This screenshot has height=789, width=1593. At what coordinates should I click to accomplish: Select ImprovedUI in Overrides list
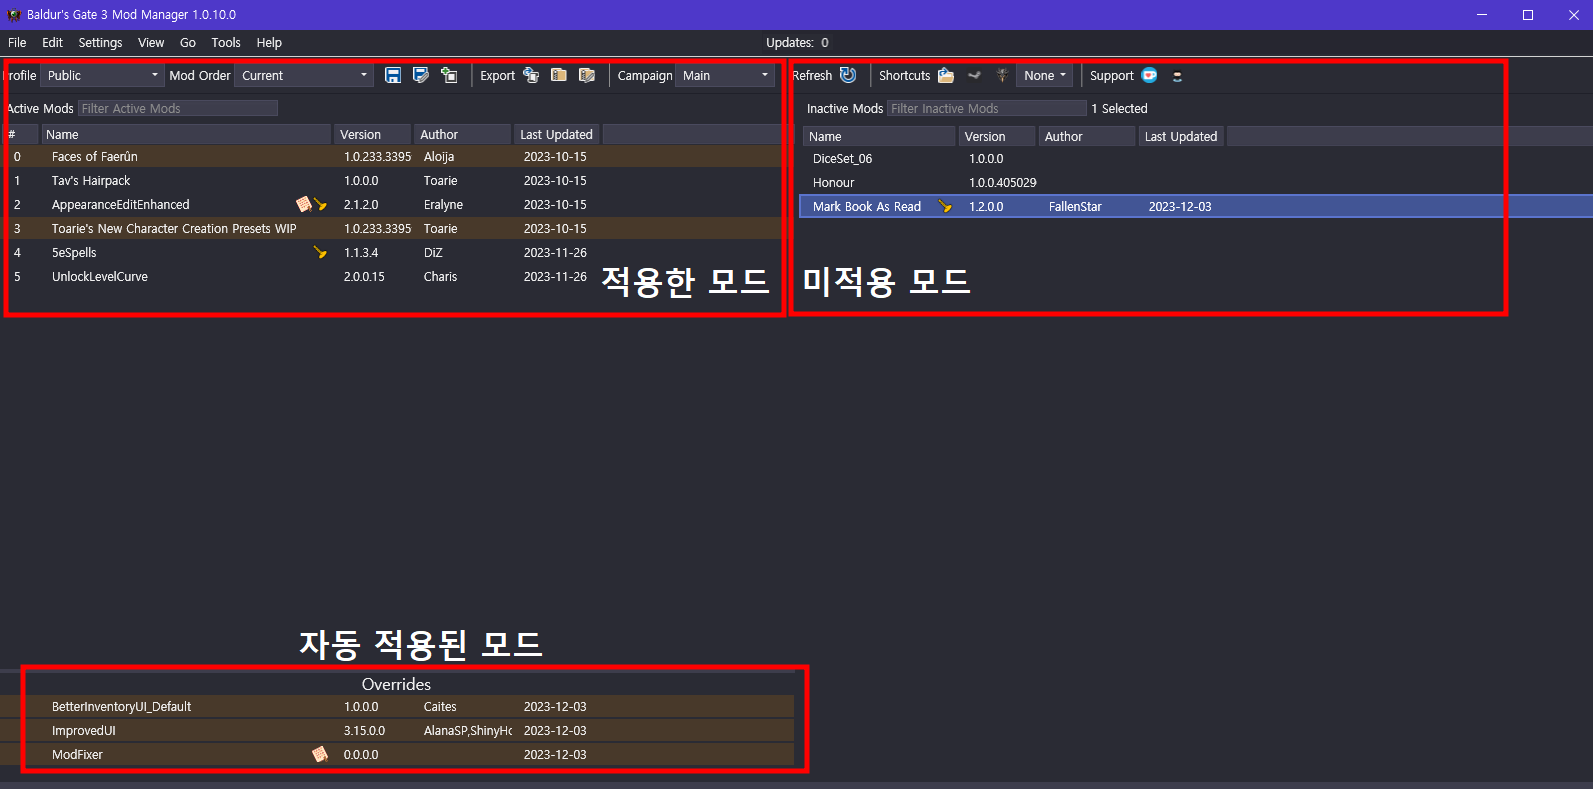pos(397,730)
